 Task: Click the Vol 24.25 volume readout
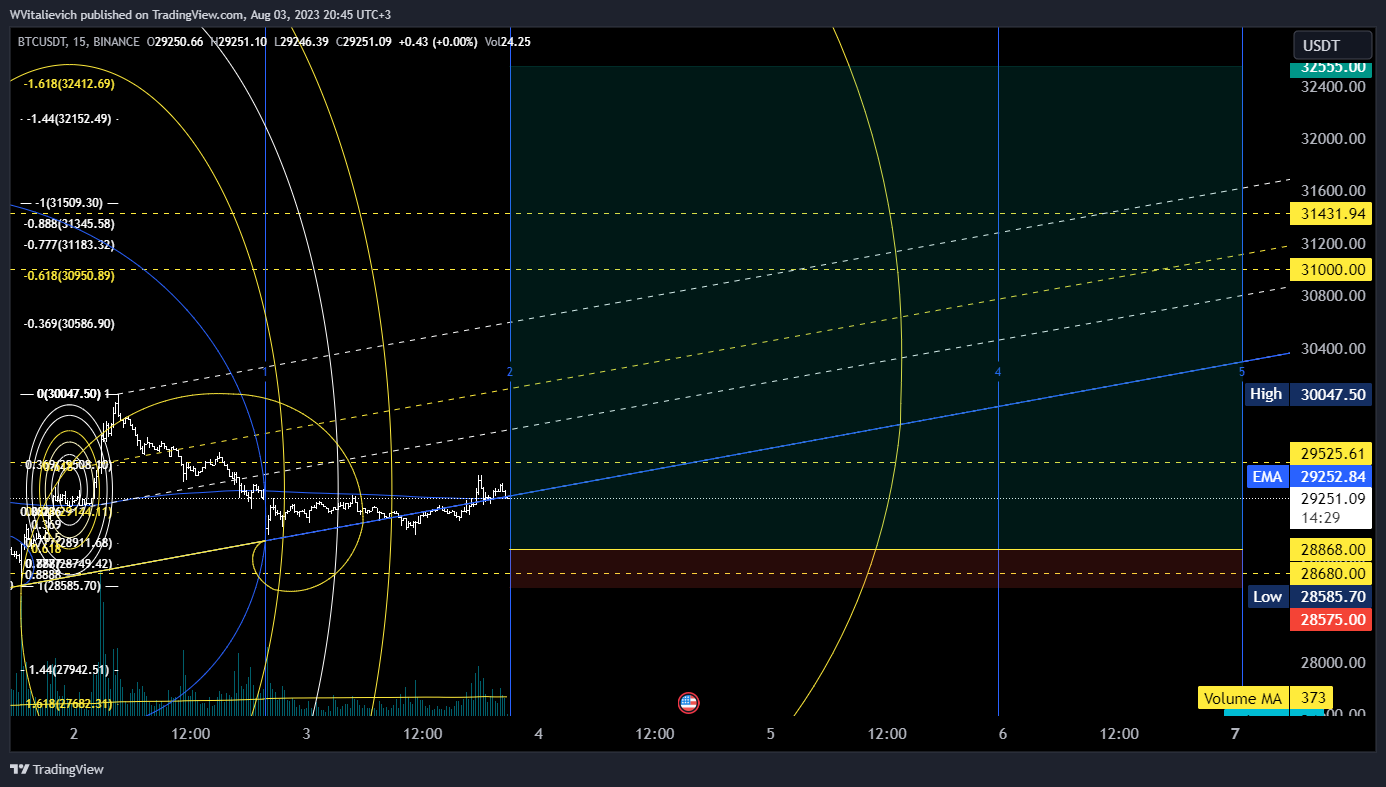coord(507,41)
